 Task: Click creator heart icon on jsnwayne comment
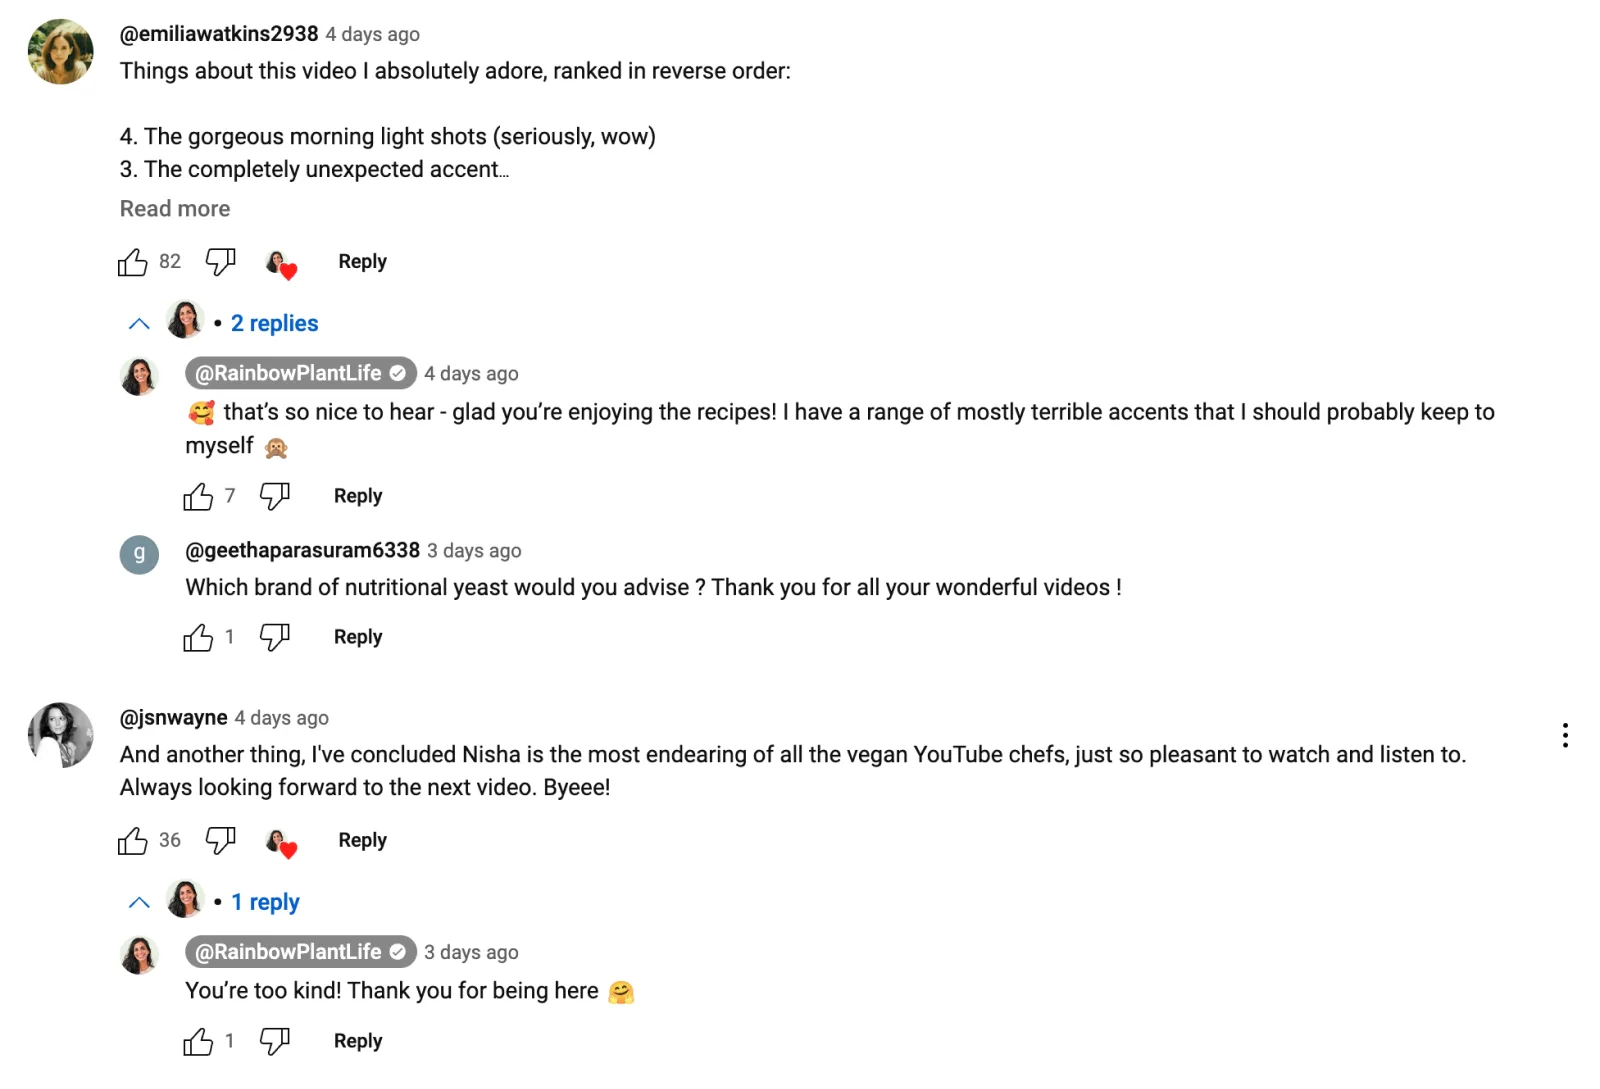coord(281,843)
